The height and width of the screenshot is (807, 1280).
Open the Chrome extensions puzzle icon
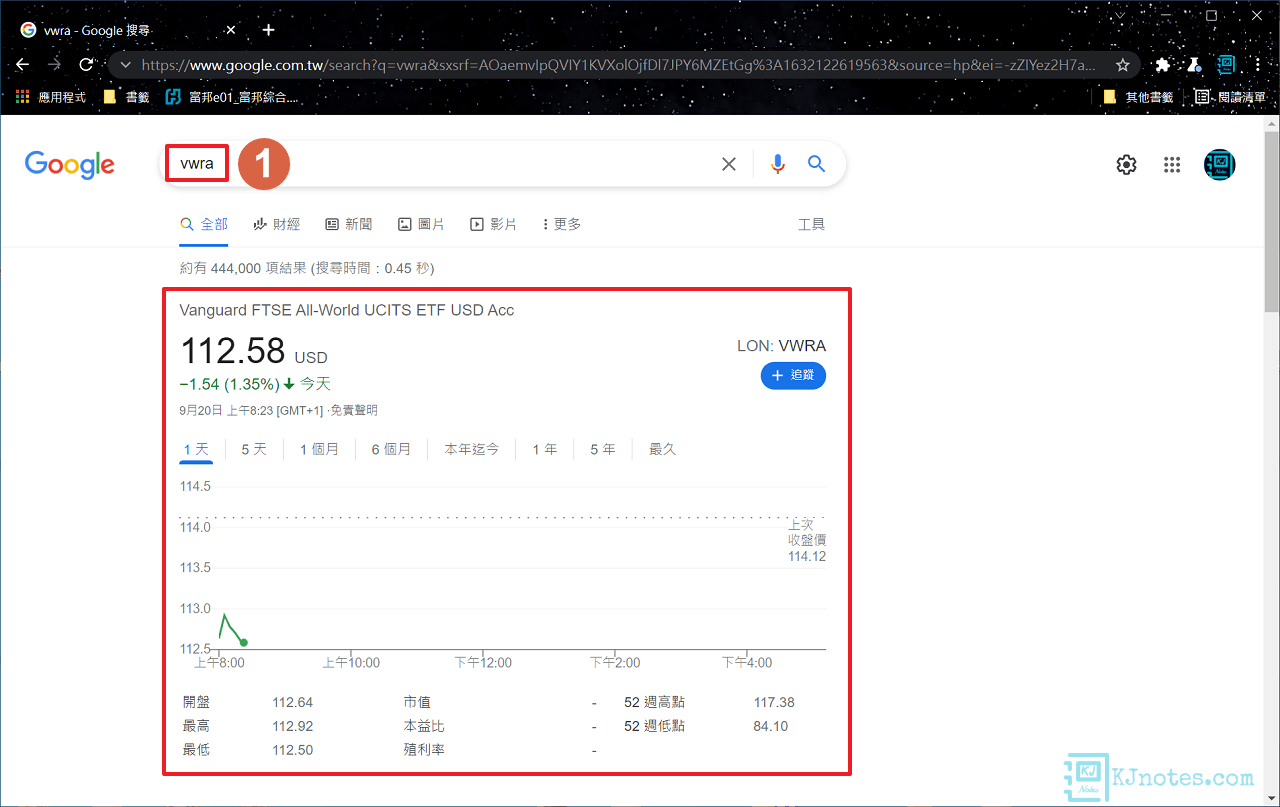pos(1162,65)
